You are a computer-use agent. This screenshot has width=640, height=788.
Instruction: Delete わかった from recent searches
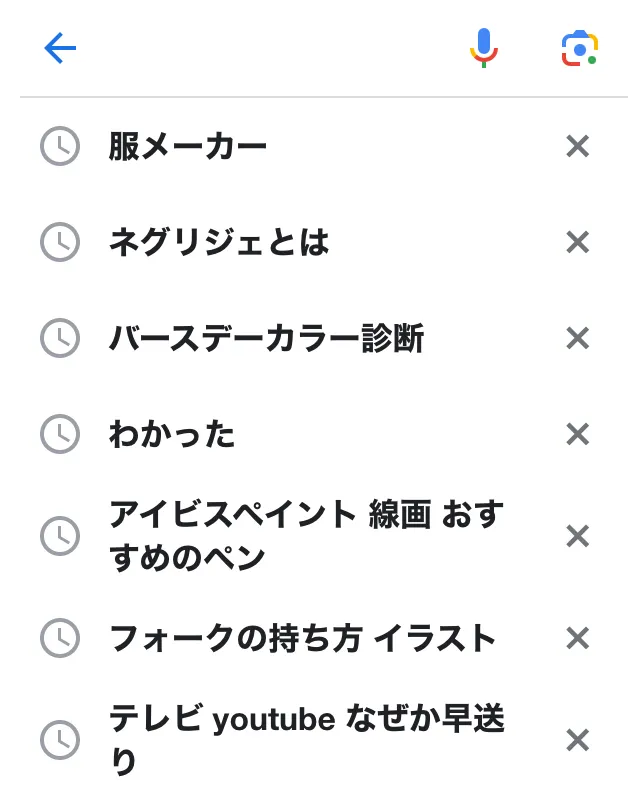pos(577,434)
